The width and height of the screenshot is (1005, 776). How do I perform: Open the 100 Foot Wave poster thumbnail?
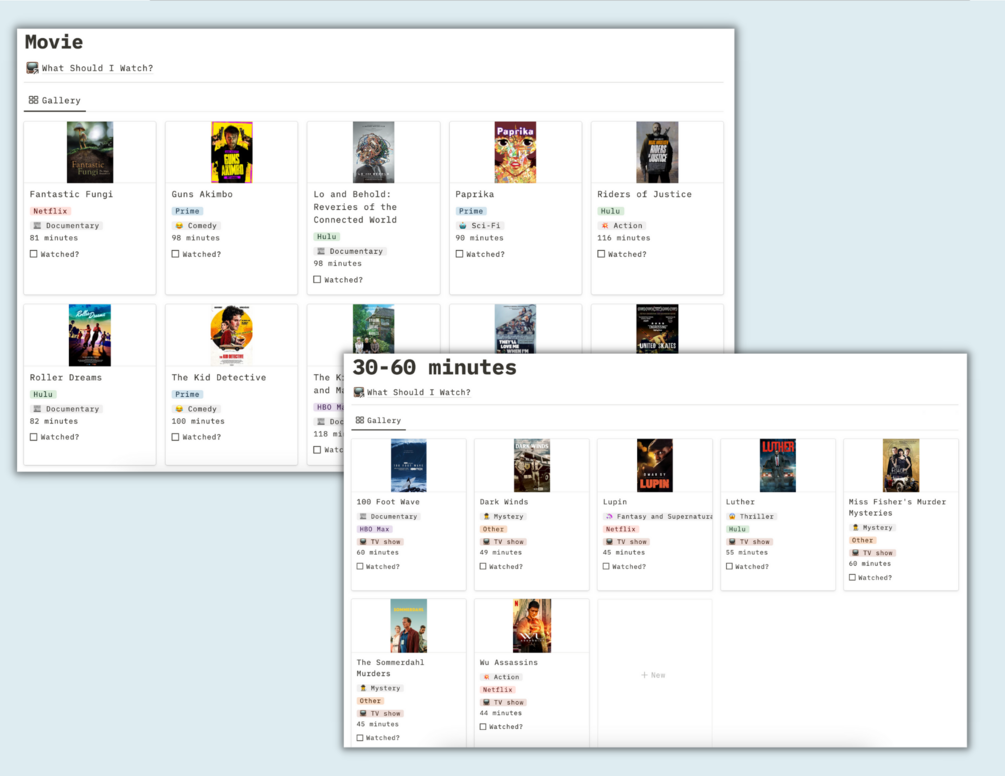pyautogui.click(x=409, y=465)
